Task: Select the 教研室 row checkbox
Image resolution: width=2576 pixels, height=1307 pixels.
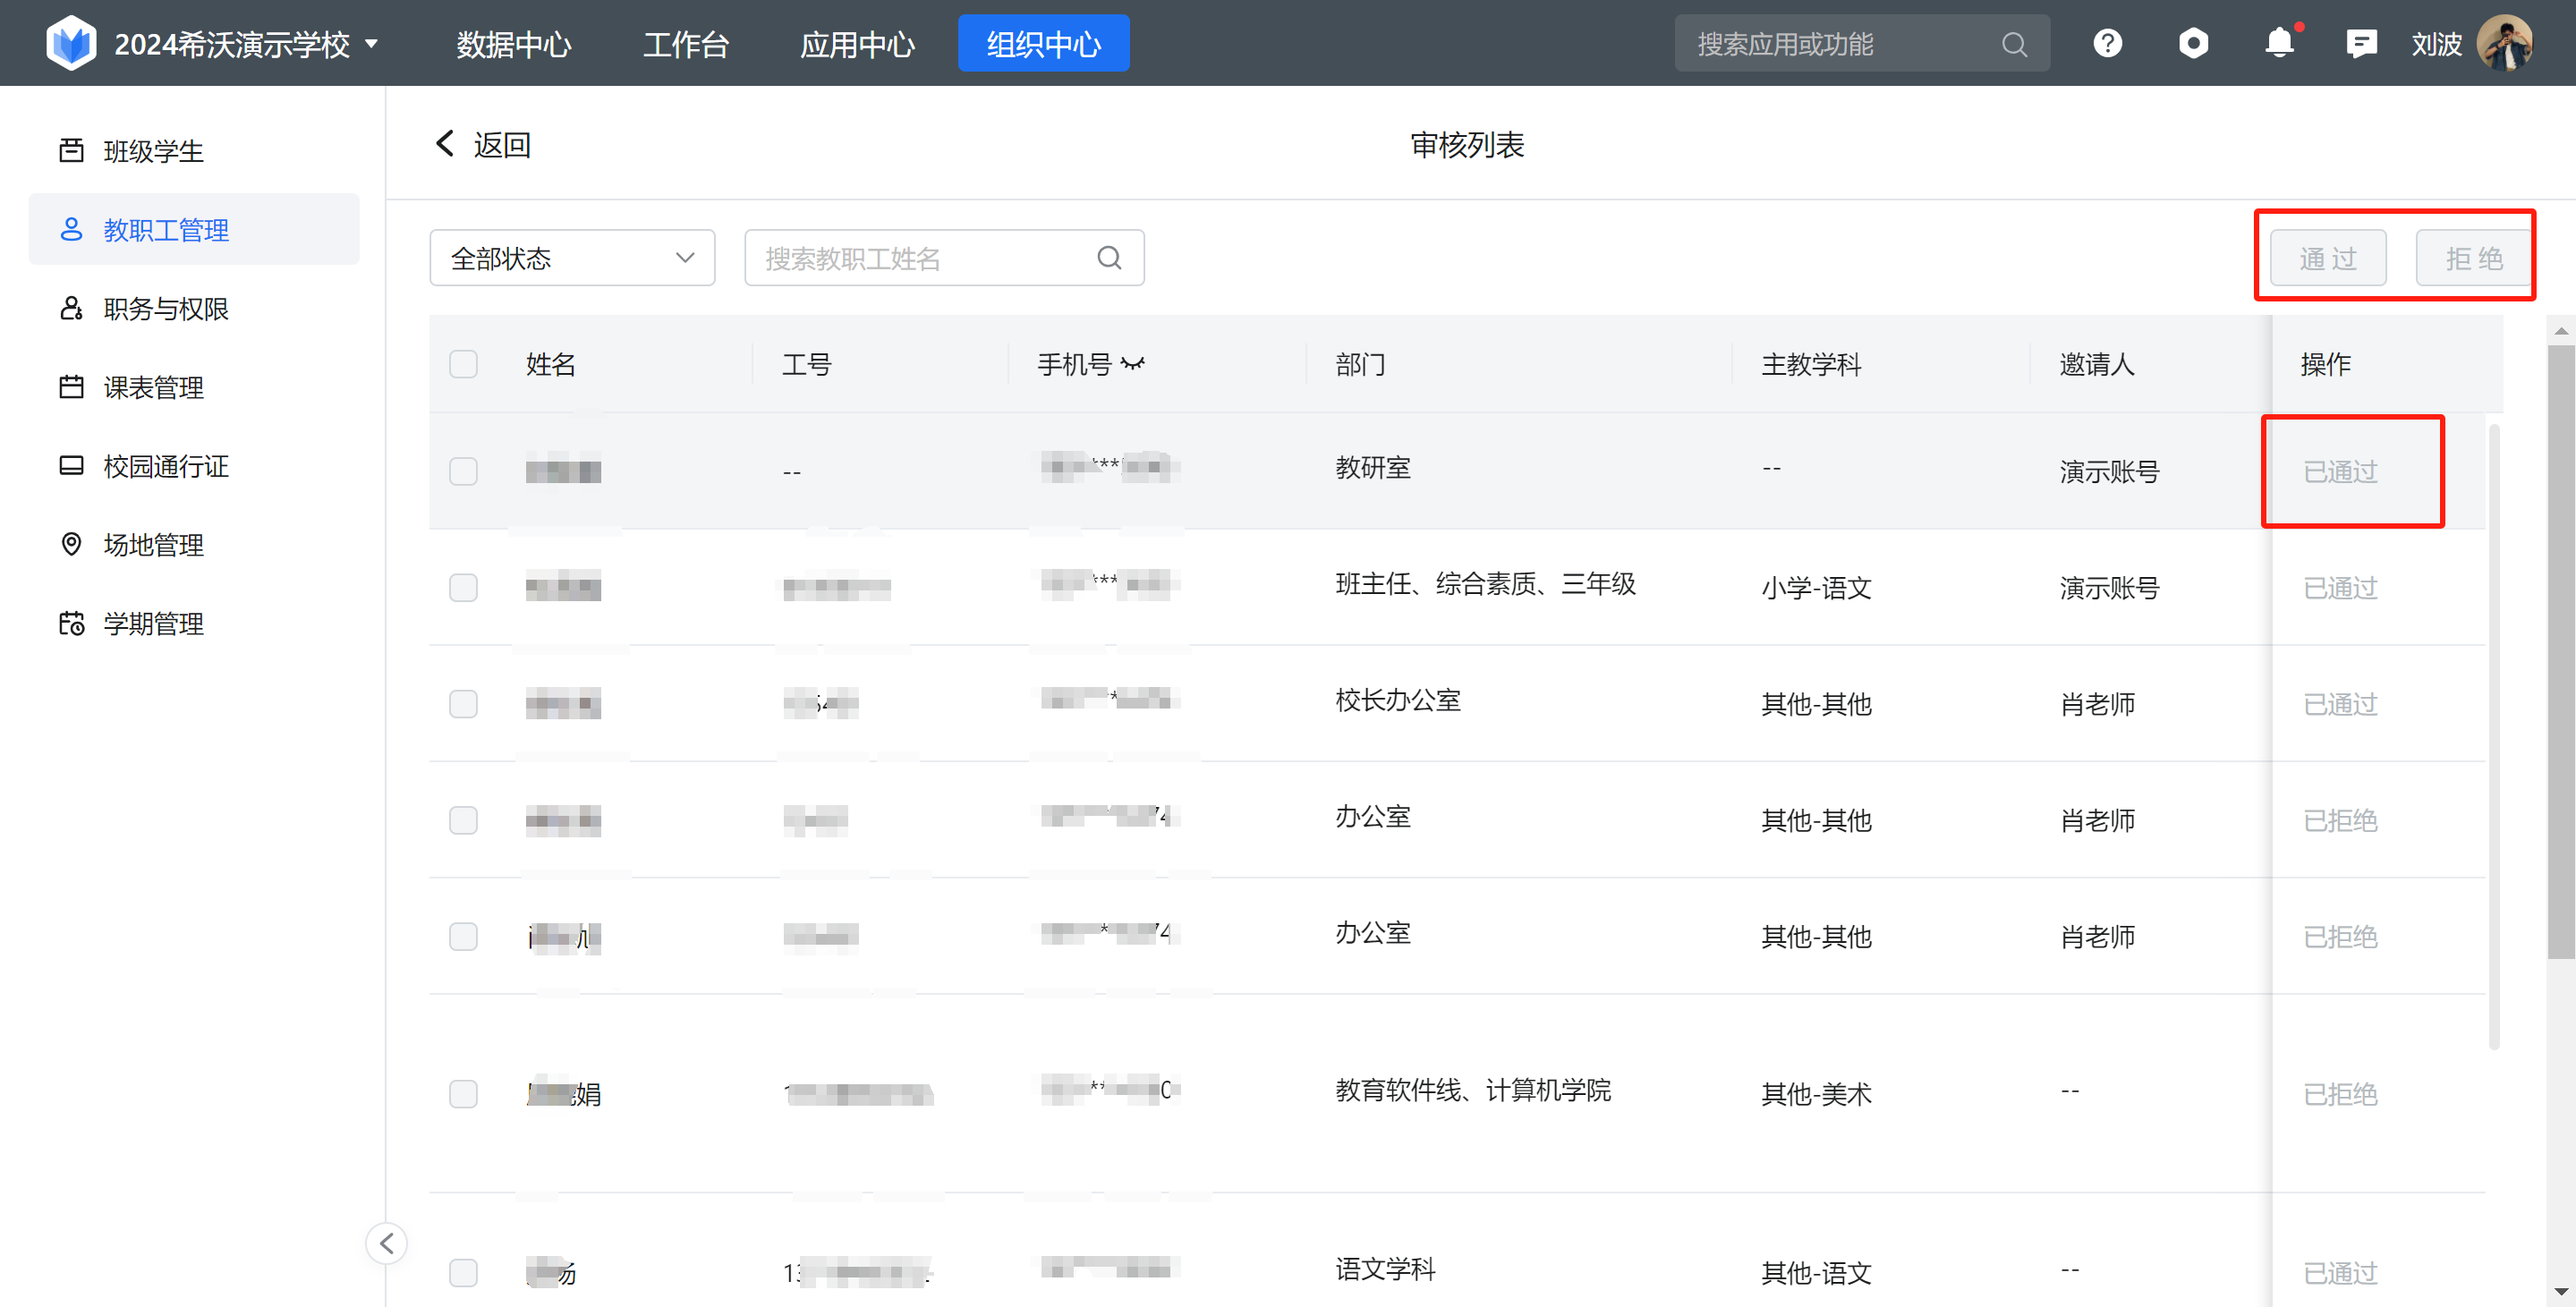Action: [463, 471]
